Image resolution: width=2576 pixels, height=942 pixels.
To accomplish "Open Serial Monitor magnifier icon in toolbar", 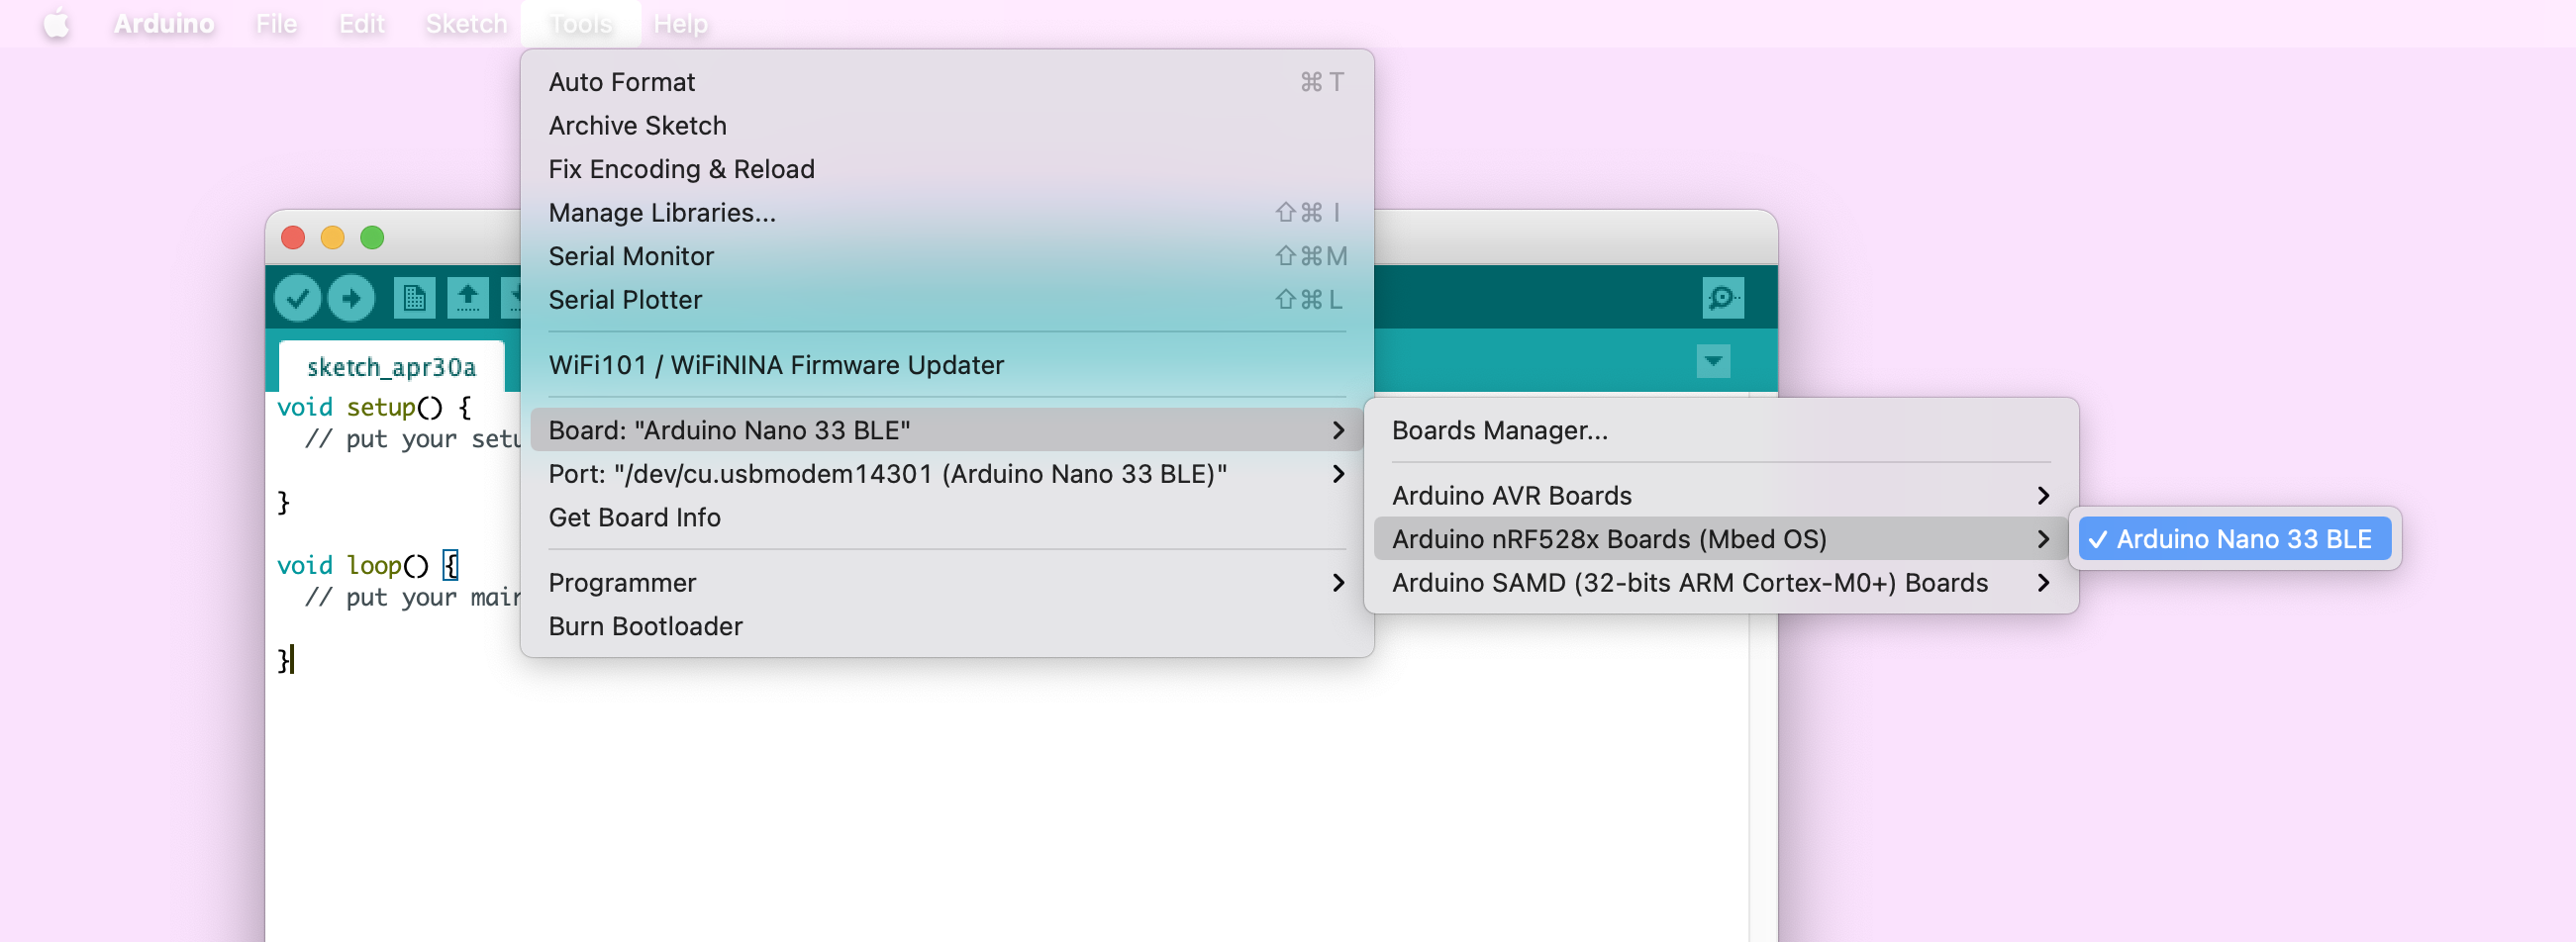I will coord(1722,298).
